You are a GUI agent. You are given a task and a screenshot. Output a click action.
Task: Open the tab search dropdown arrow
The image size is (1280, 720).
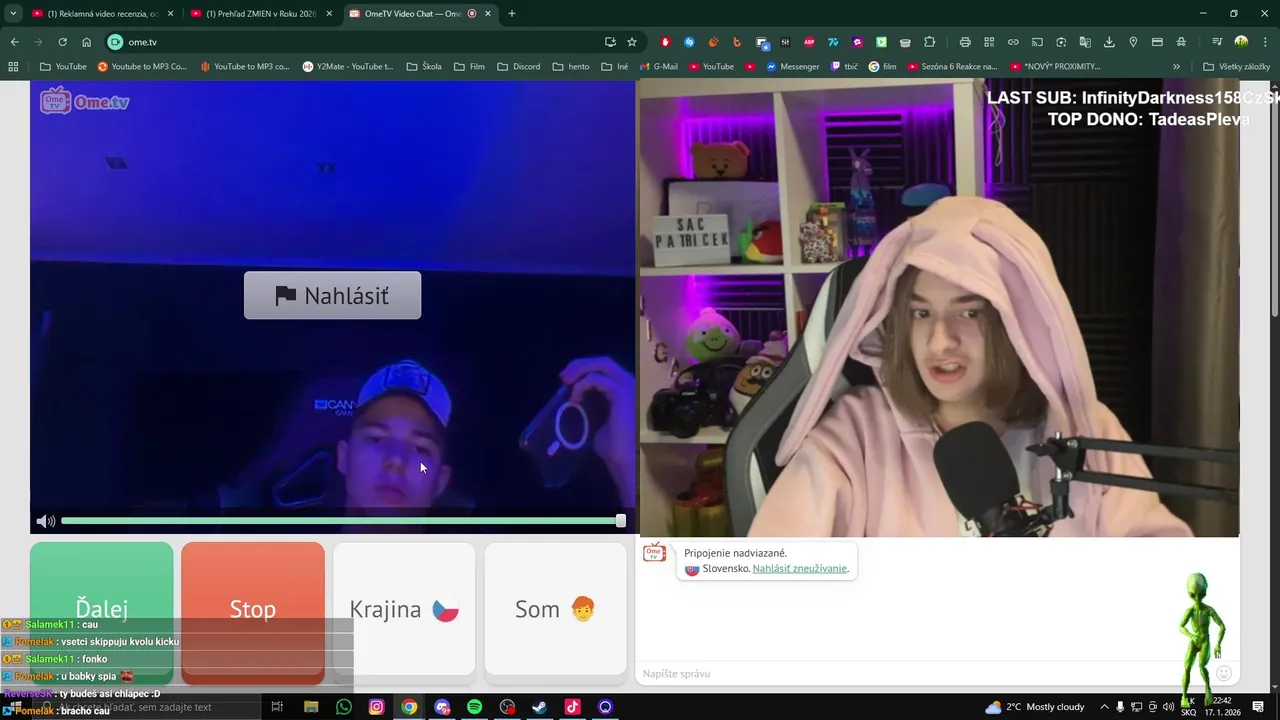tap(13, 13)
